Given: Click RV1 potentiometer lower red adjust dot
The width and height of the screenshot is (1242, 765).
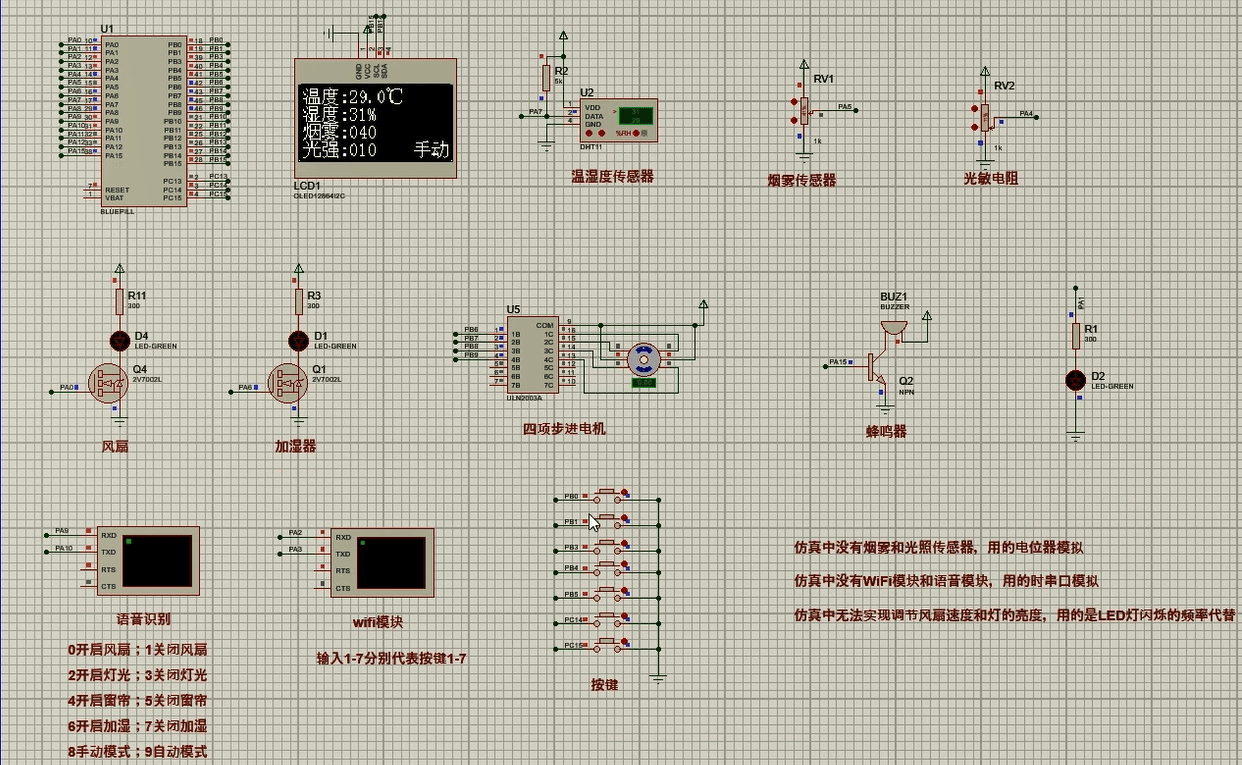Looking at the screenshot, I should [796, 121].
